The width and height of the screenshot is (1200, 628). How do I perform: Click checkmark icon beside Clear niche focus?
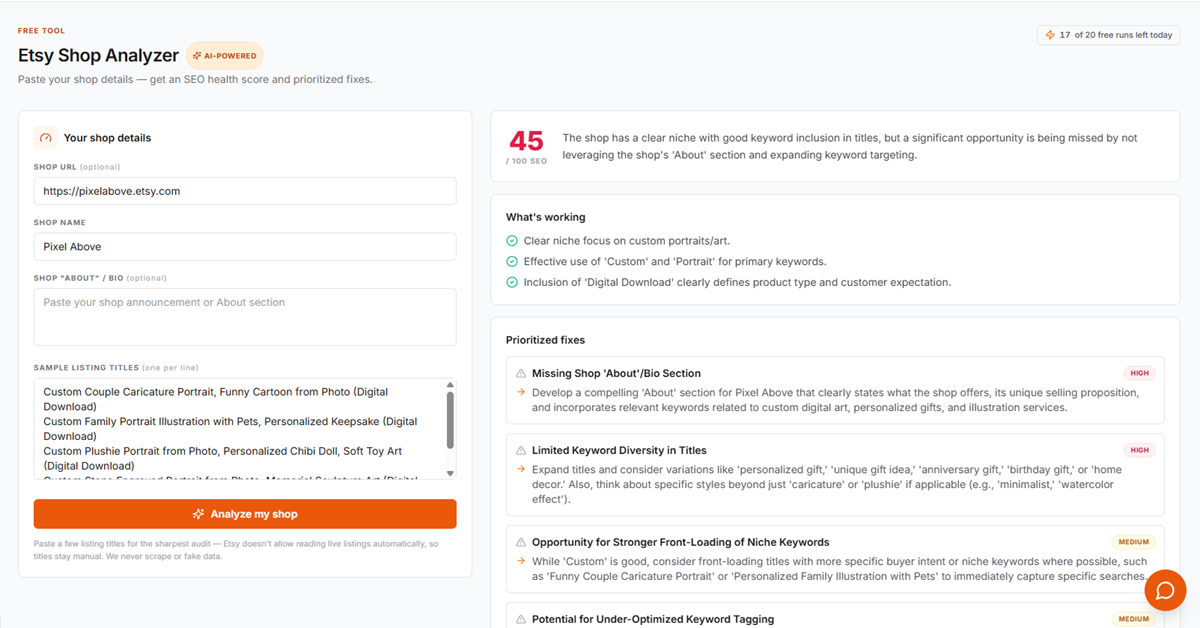pyautogui.click(x=512, y=241)
